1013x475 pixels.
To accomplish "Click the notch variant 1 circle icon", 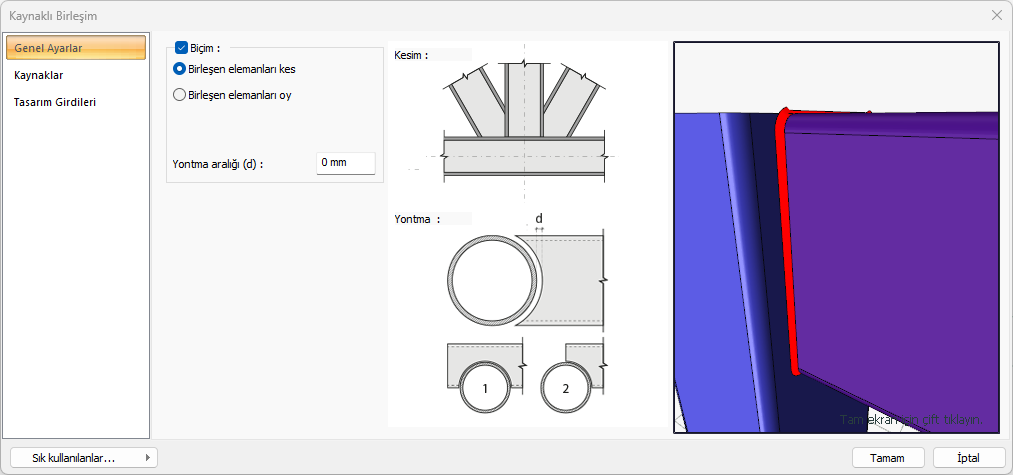I will pos(485,388).
